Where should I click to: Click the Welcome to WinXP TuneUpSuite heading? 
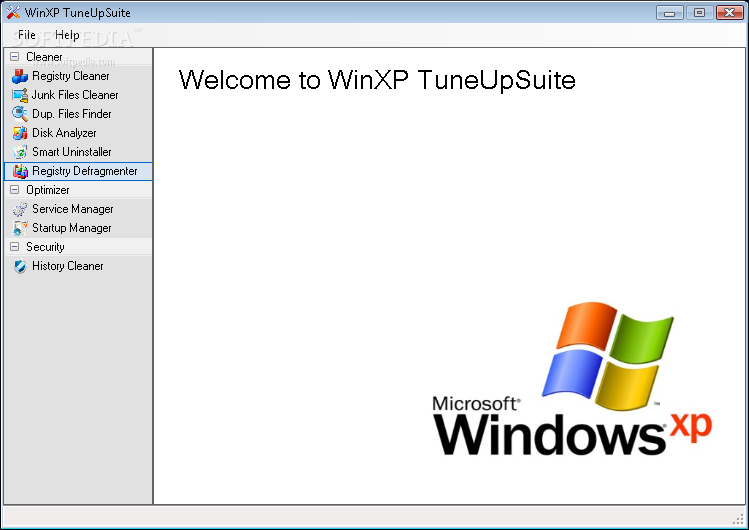coord(377,80)
